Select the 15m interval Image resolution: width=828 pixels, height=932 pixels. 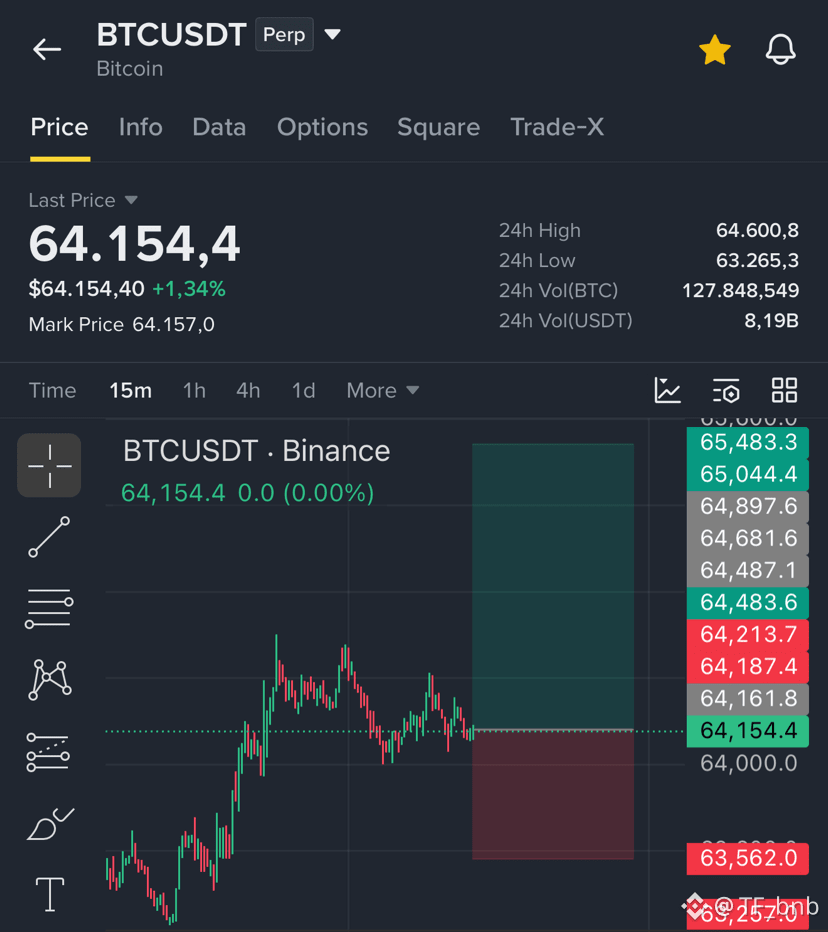click(130, 391)
